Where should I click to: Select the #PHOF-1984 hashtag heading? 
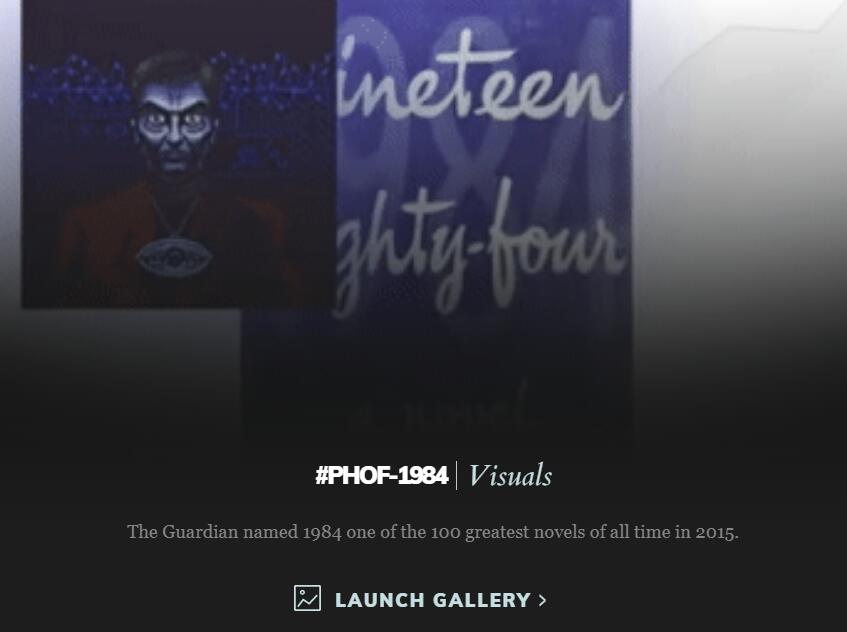[381, 476]
